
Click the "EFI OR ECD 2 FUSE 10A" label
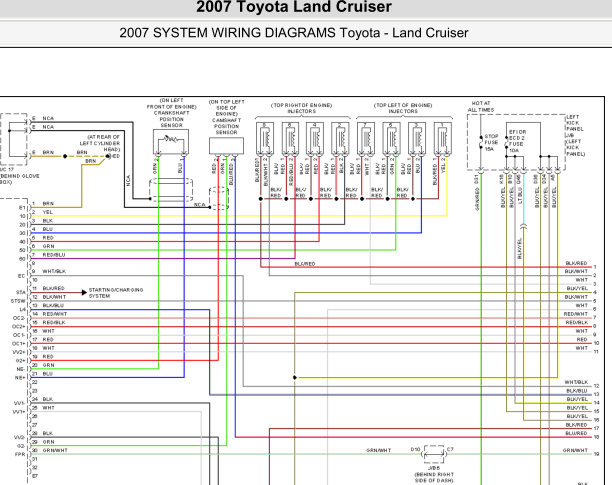(x=517, y=141)
